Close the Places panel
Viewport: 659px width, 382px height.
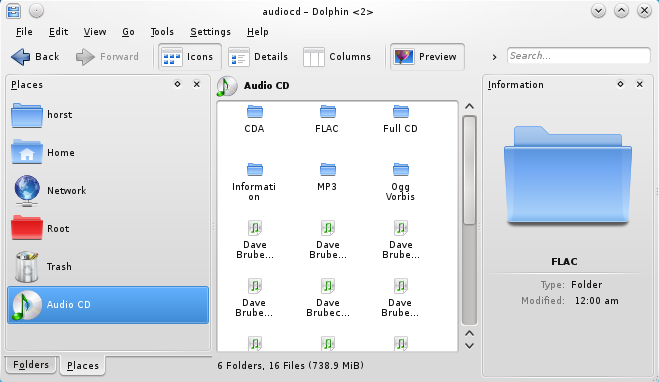[x=197, y=84]
